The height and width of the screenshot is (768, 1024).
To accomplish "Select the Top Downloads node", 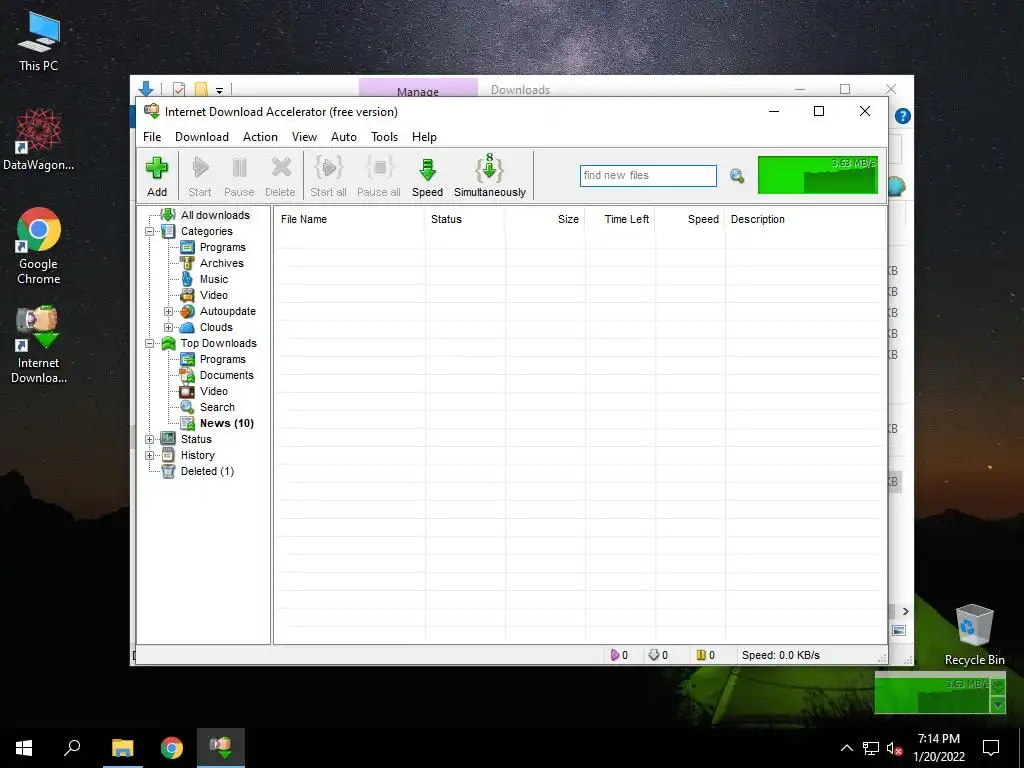I will (218, 343).
